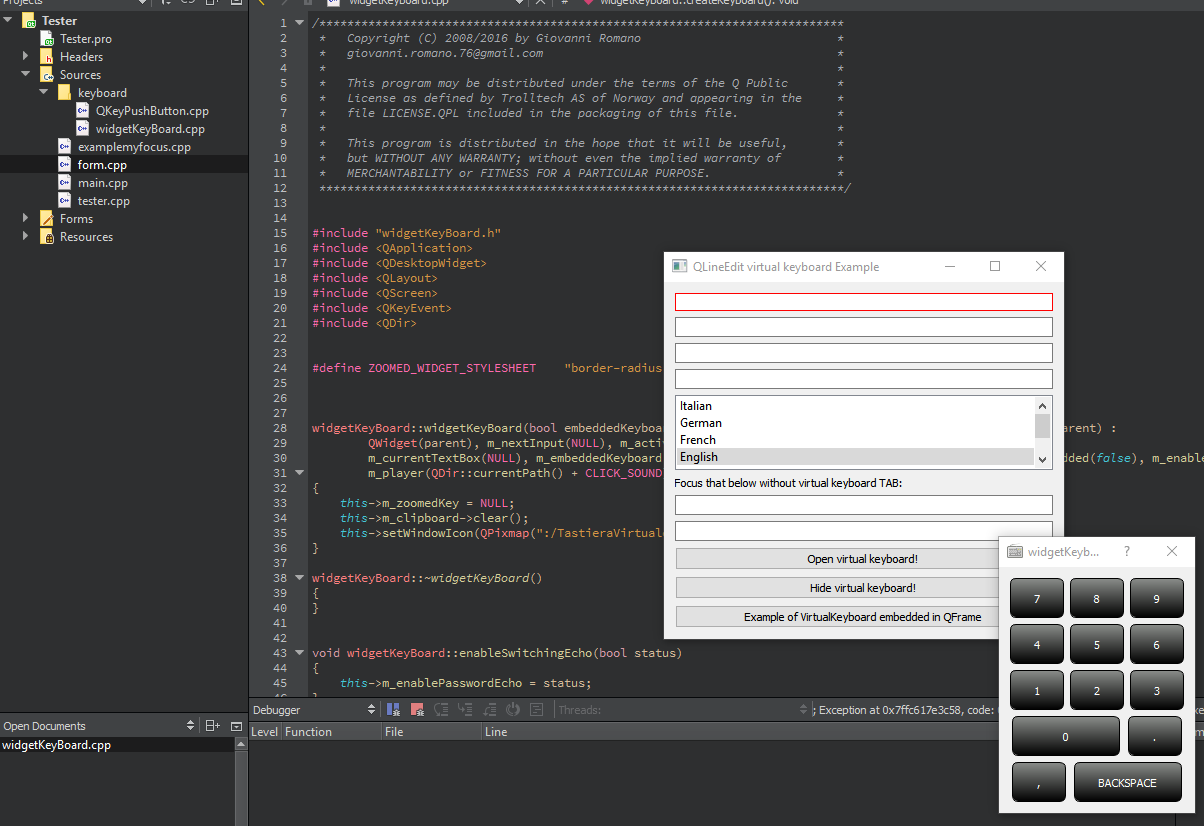Fold the license comment at line 1
Image resolution: width=1204 pixels, height=826 pixels.
pos(299,22)
